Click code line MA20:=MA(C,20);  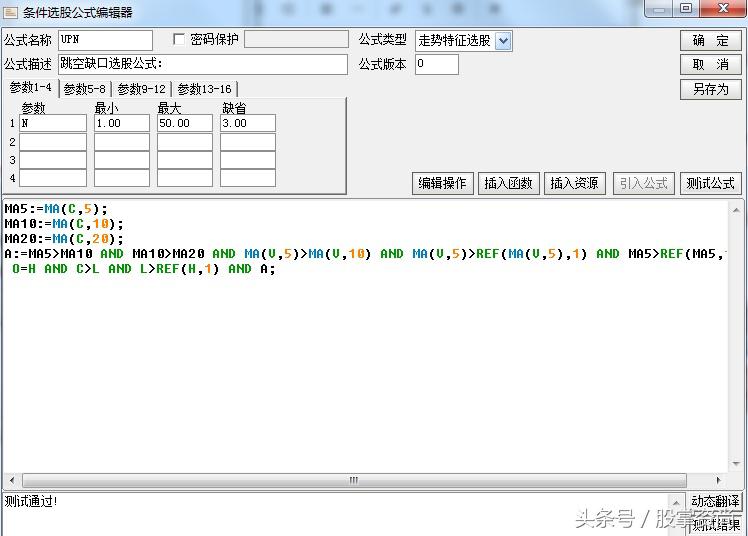[64, 238]
